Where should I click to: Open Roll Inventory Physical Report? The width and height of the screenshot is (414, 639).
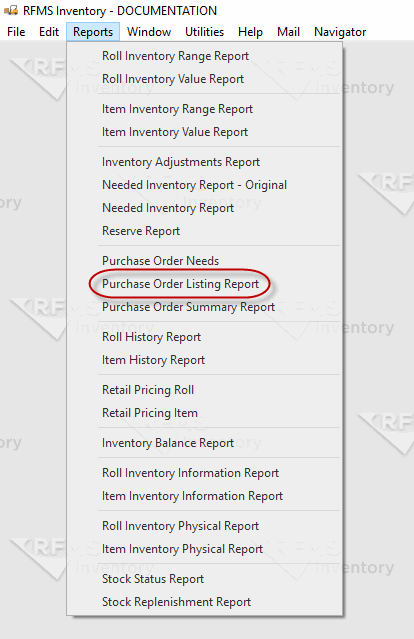click(x=180, y=526)
